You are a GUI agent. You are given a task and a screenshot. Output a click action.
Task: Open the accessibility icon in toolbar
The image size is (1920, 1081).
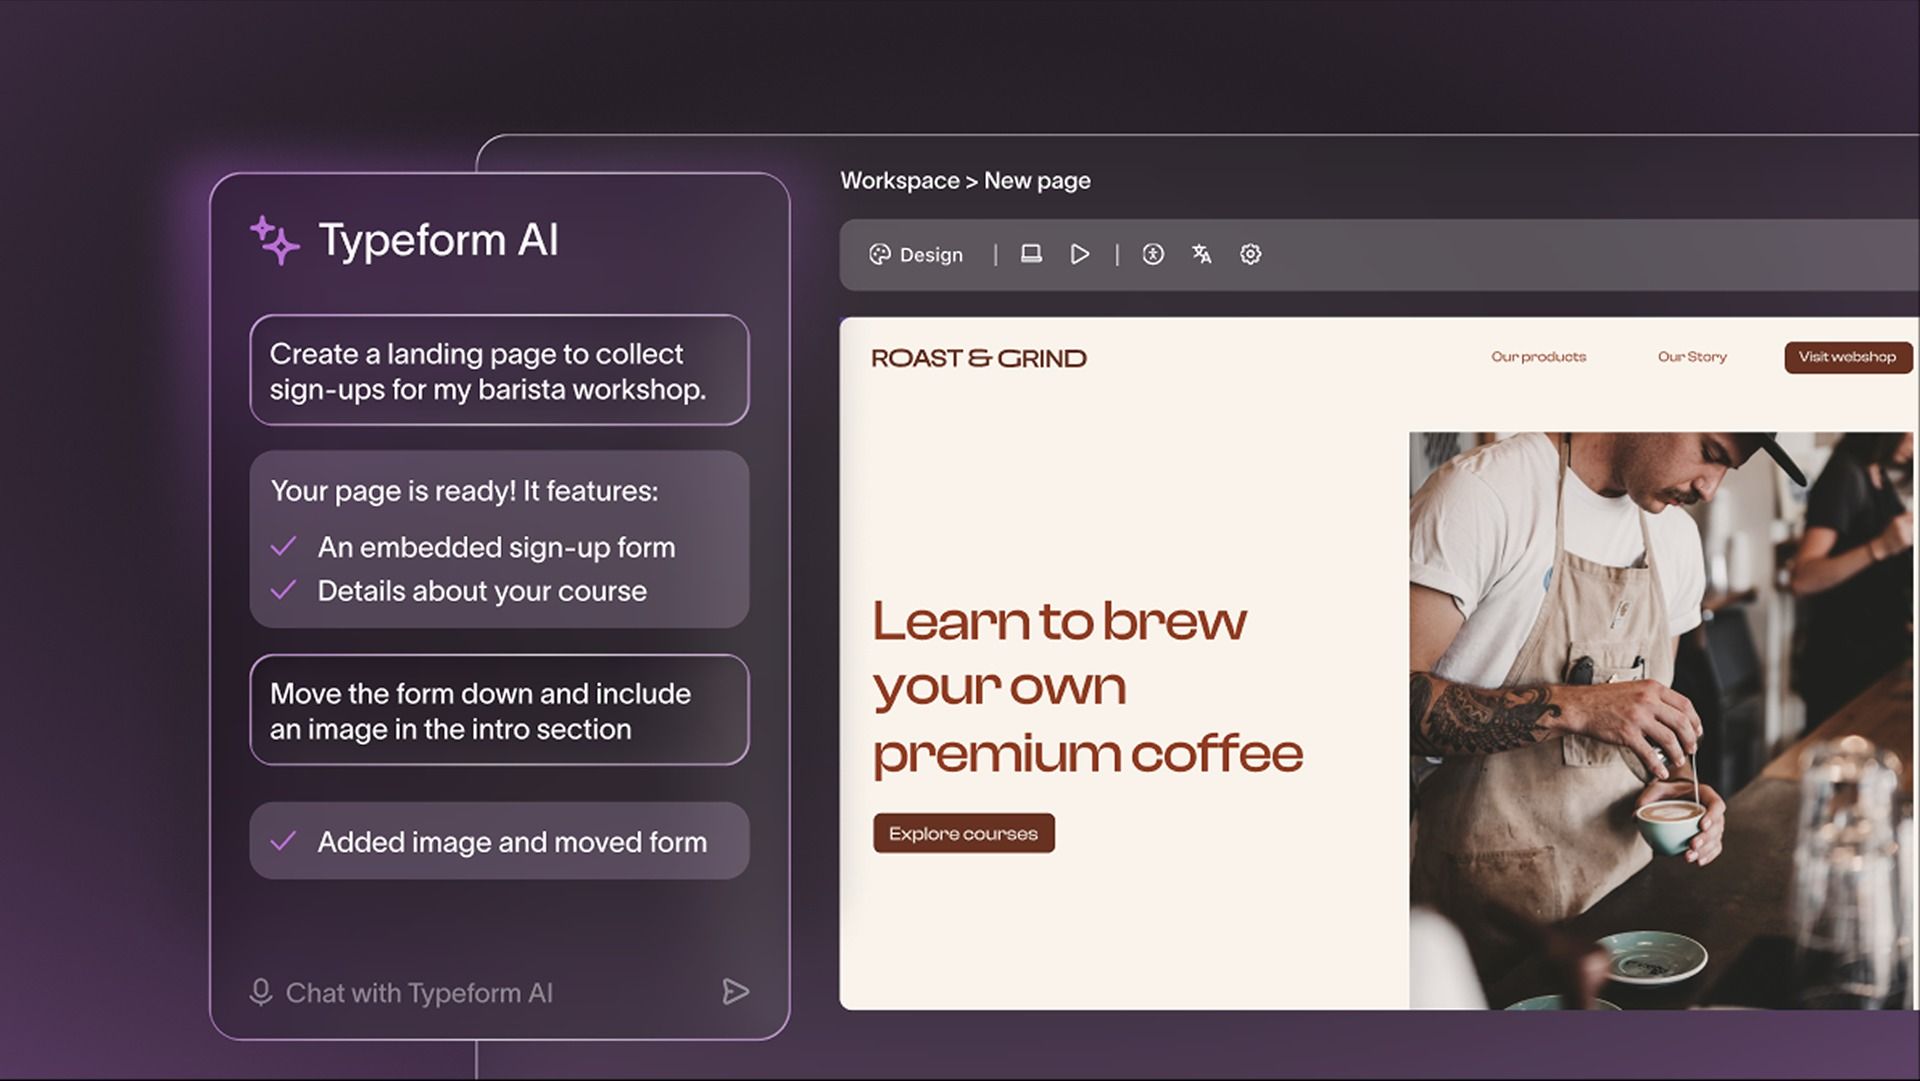pyautogui.click(x=1153, y=254)
